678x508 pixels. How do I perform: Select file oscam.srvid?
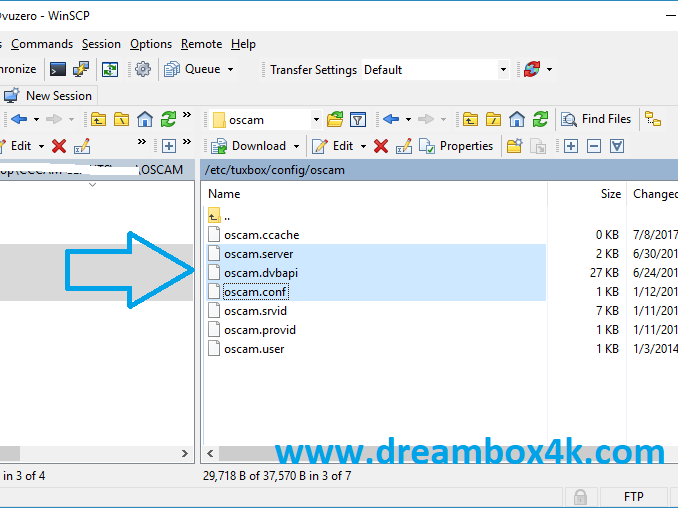point(255,311)
